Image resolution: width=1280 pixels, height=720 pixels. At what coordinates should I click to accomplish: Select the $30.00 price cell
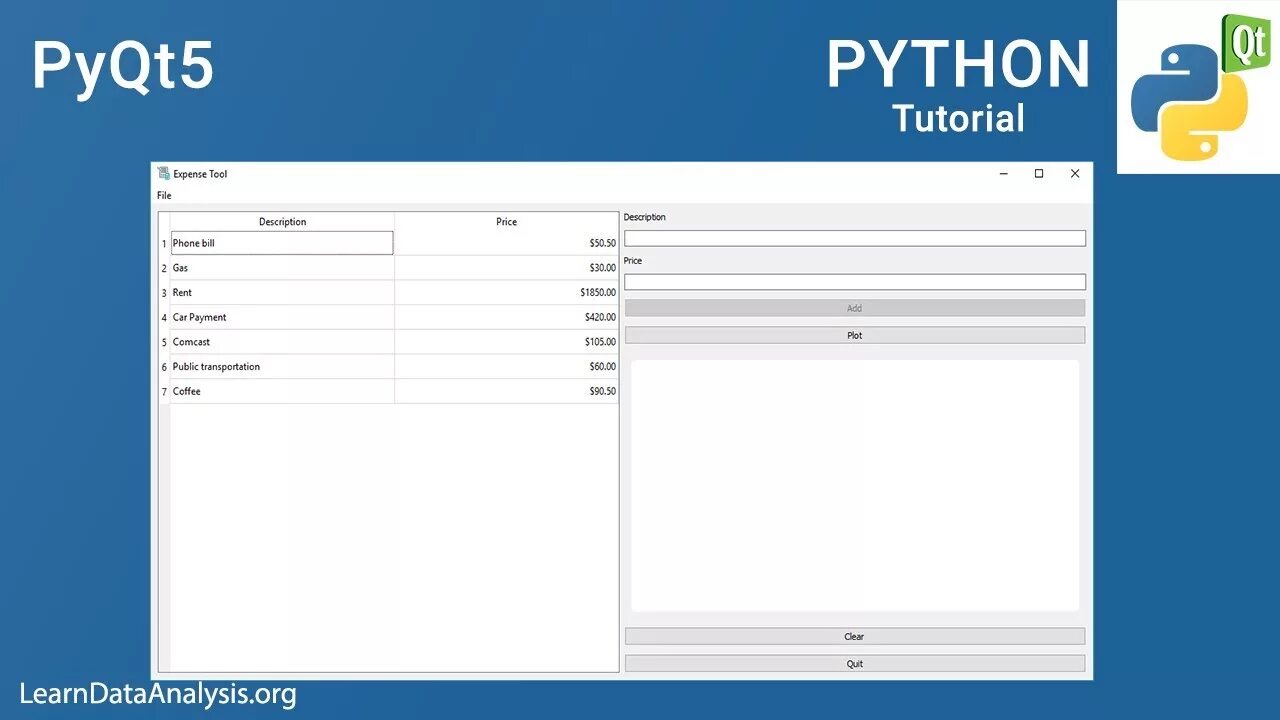coord(507,268)
